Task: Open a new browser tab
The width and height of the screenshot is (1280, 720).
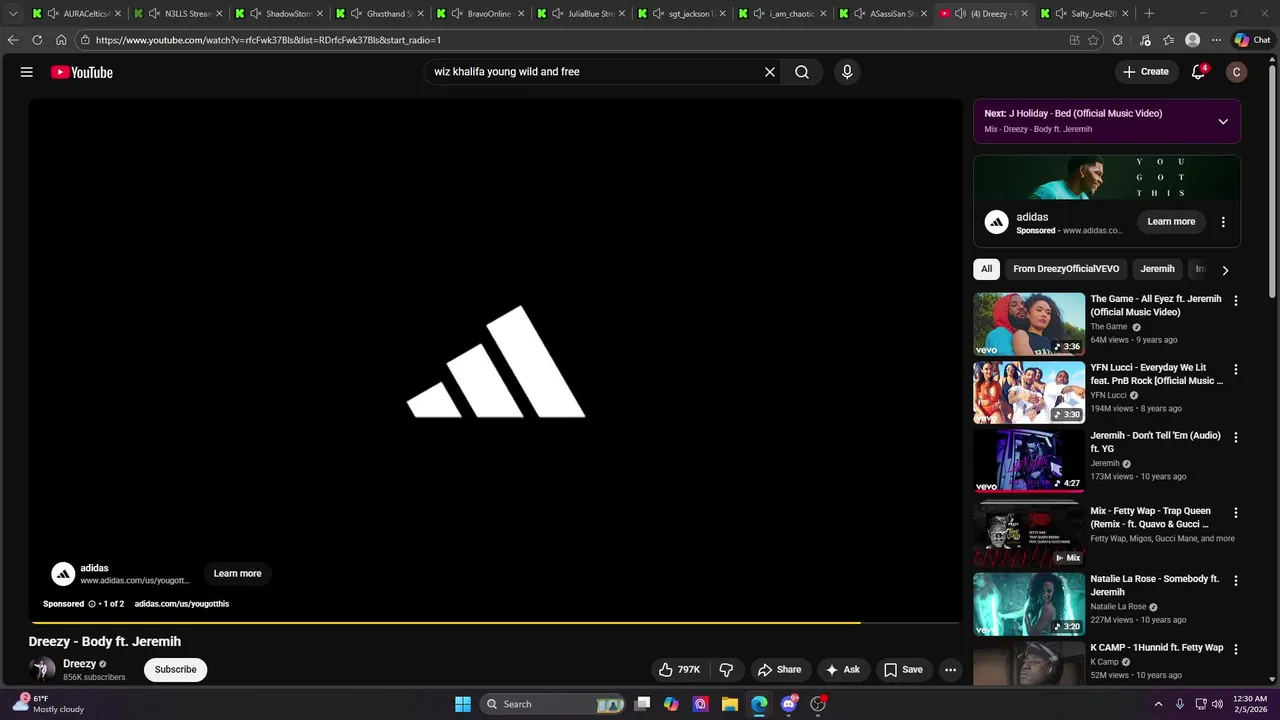Action: click(x=1149, y=14)
